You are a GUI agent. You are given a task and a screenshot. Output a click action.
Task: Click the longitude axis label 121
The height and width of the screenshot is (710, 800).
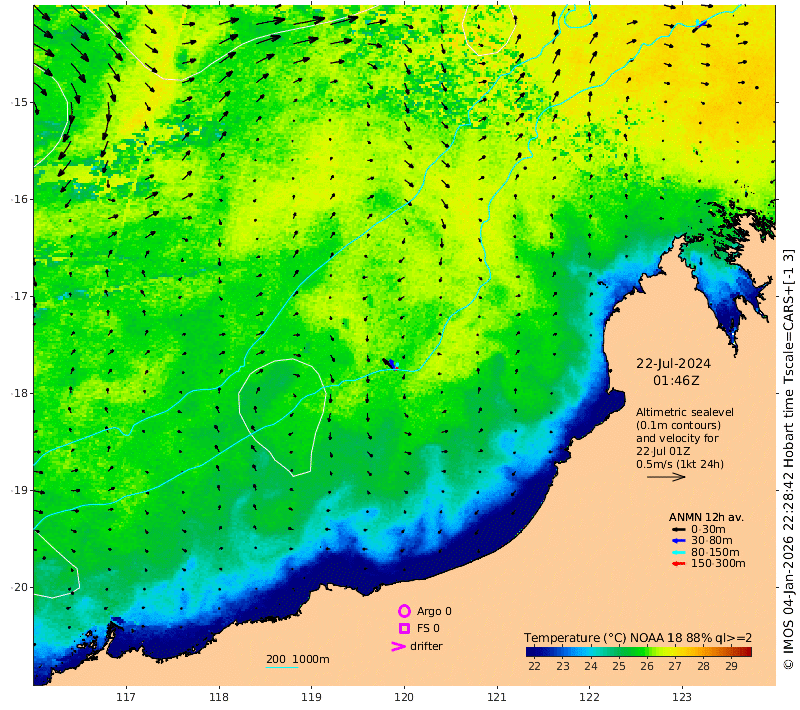coord(496,697)
